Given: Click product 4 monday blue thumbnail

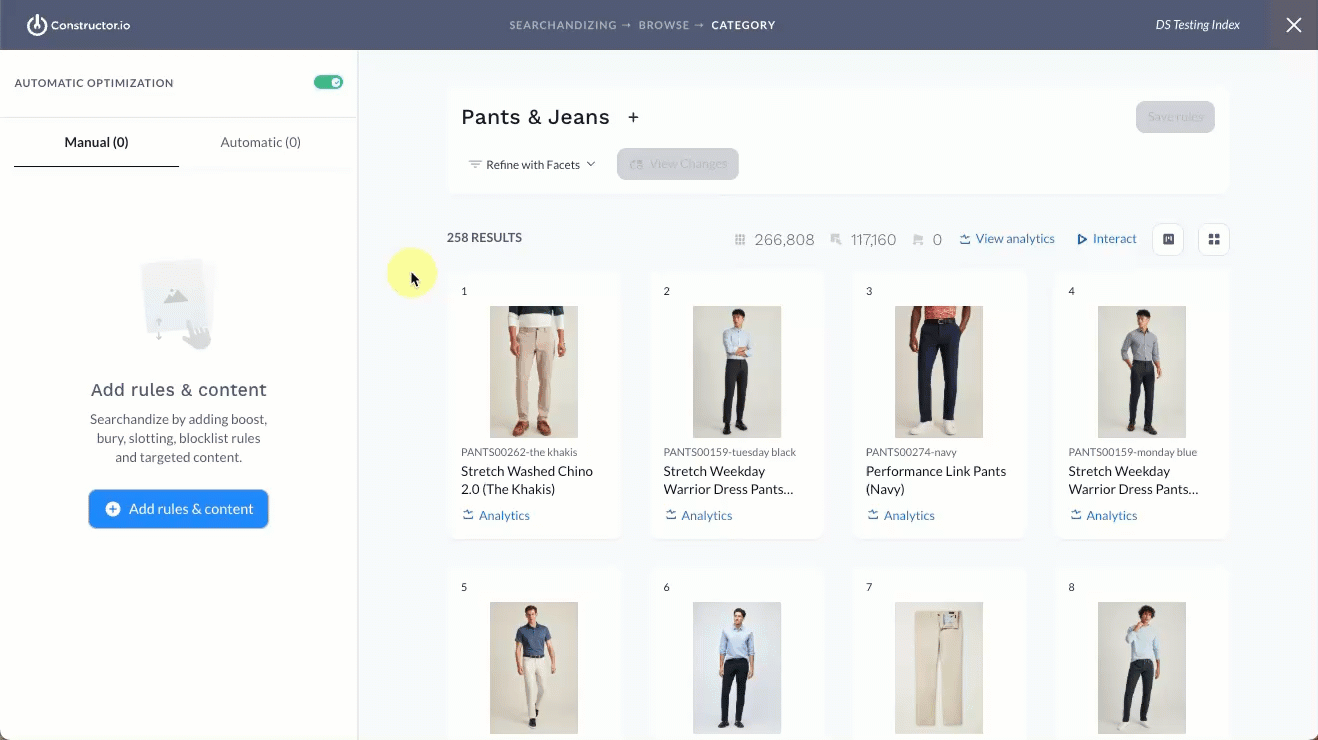Looking at the screenshot, I should 1142,372.
